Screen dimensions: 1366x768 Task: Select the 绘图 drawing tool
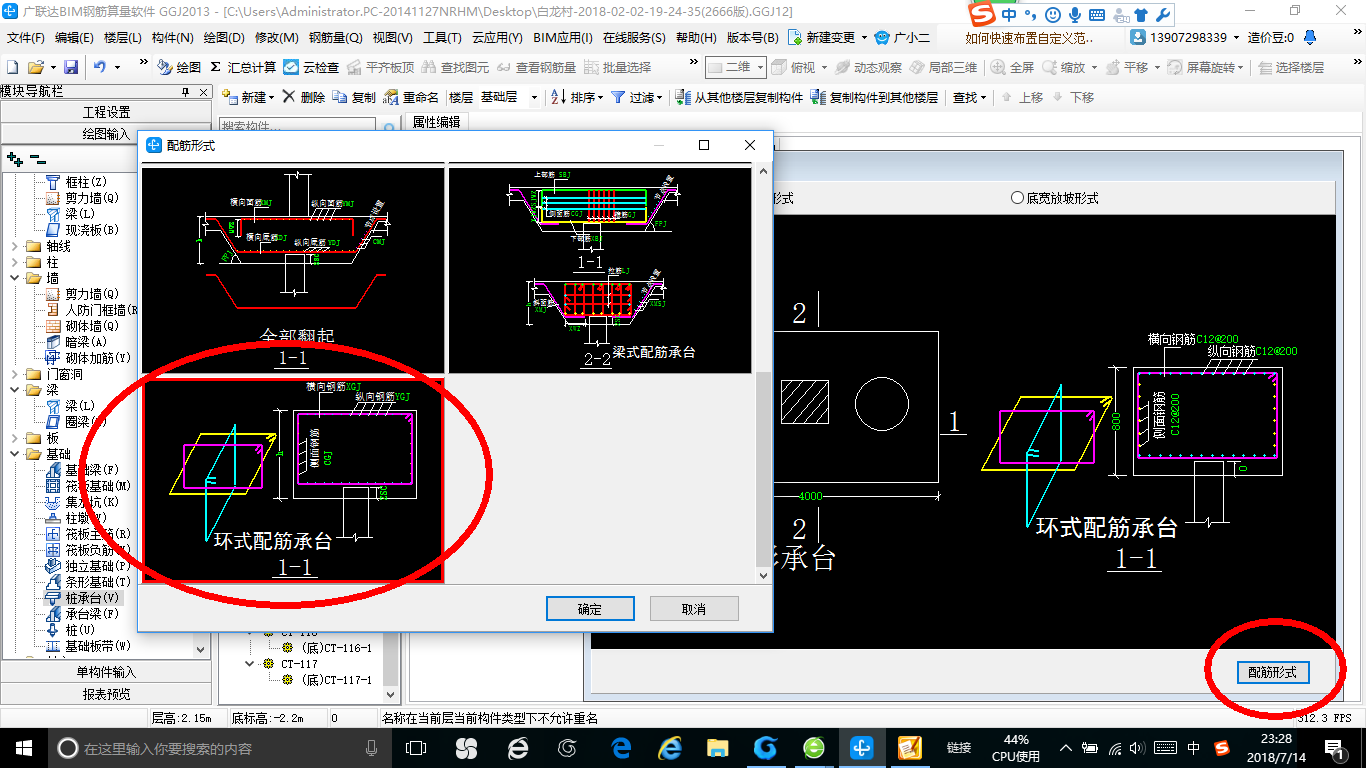click(179, 67)
